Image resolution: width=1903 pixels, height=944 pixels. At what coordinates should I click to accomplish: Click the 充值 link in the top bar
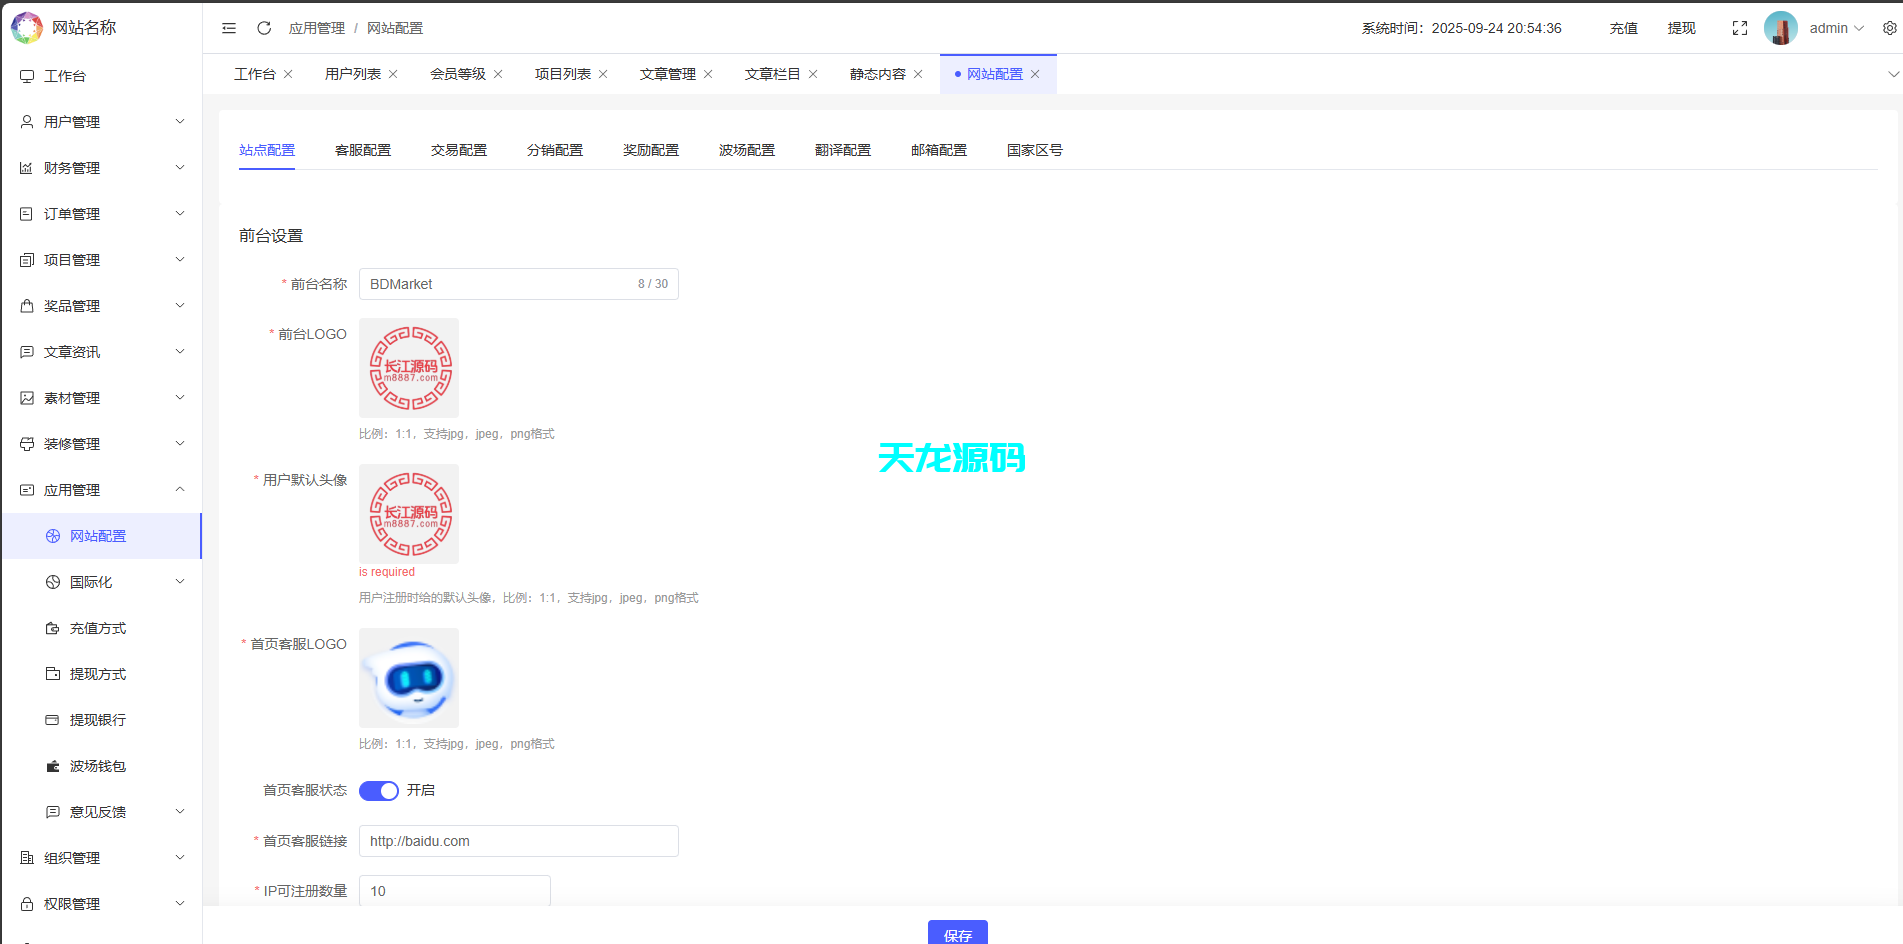click(x=1623, y=27)
